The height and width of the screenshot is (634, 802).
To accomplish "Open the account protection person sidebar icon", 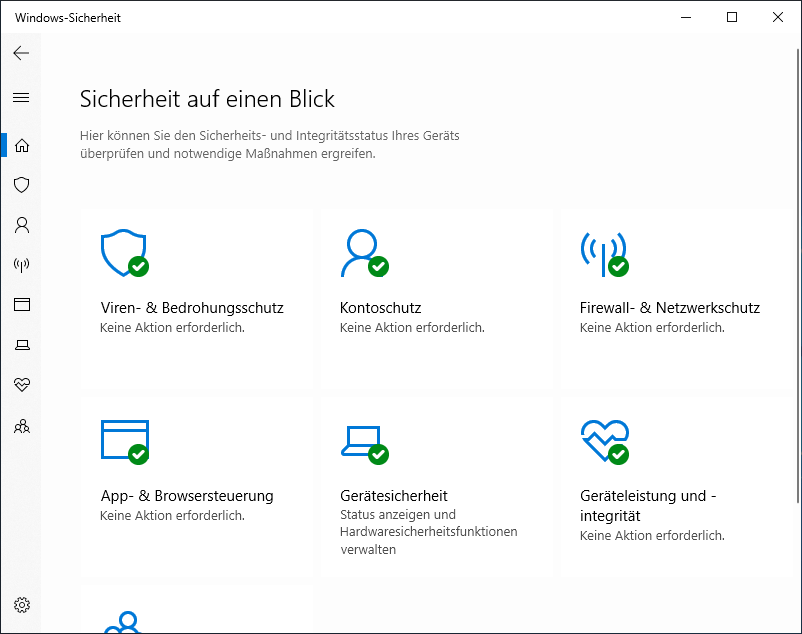I will pyautogui.click(x=21, y=225).
